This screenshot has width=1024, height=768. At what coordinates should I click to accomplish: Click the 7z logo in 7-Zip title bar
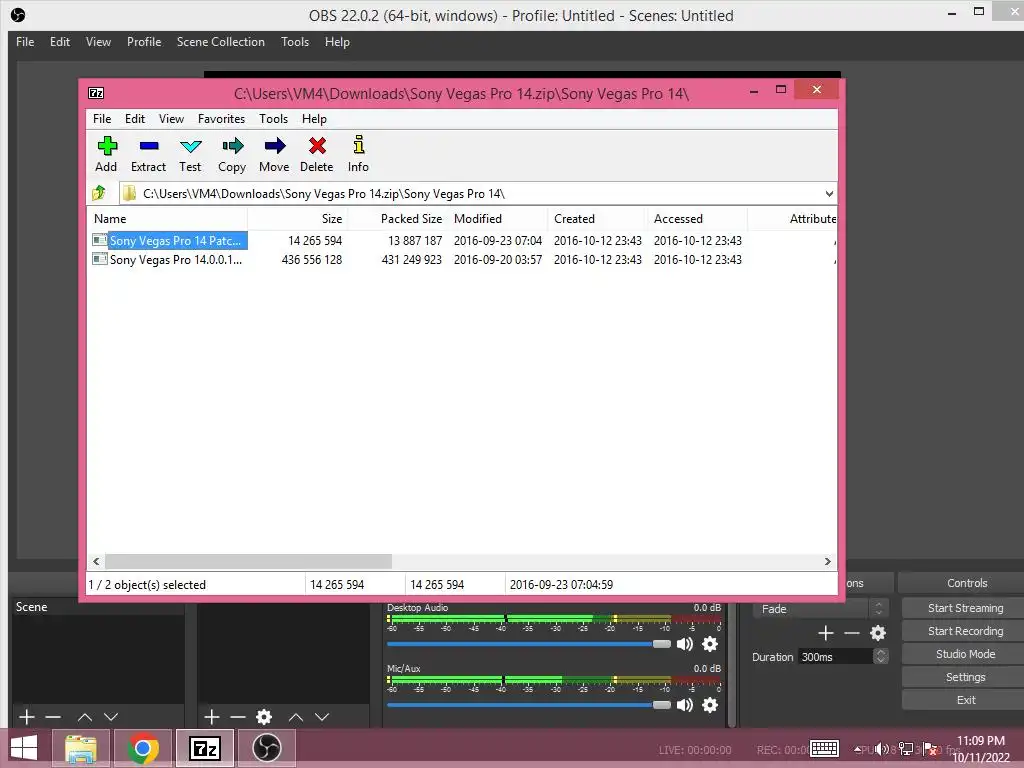pos(96,93)
